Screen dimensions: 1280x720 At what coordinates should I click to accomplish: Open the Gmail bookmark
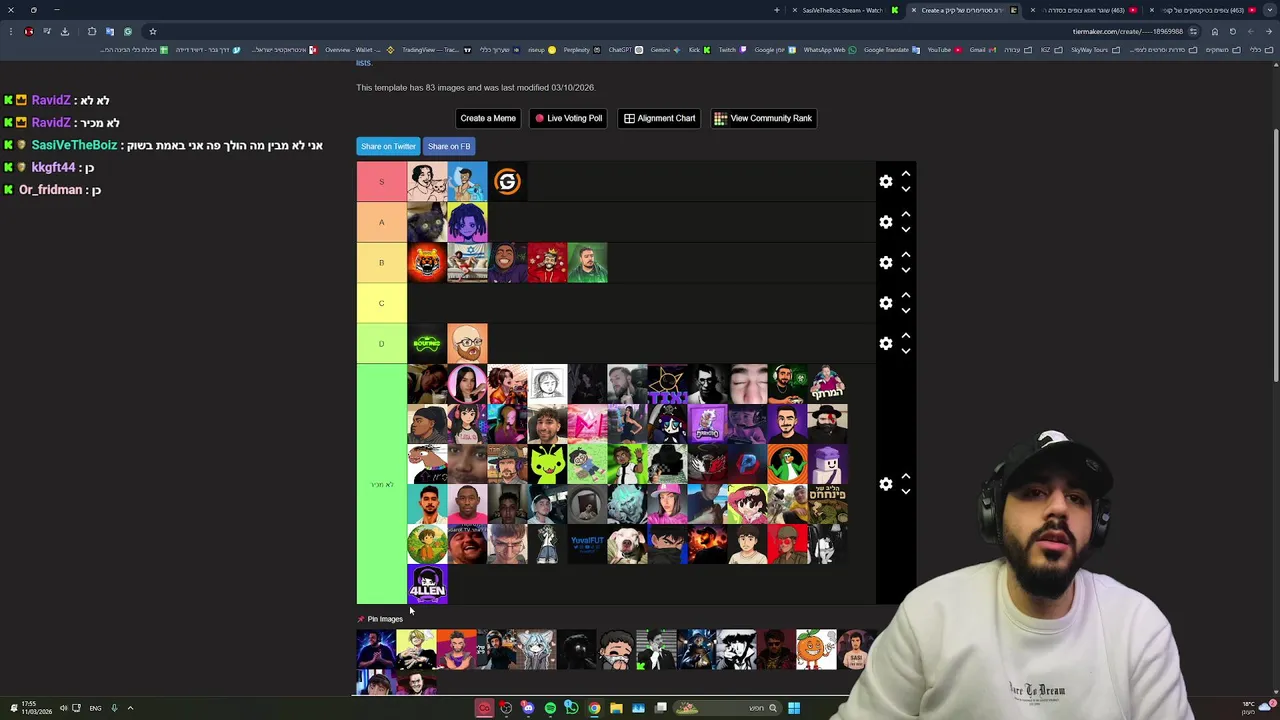[x=983, y=50]
